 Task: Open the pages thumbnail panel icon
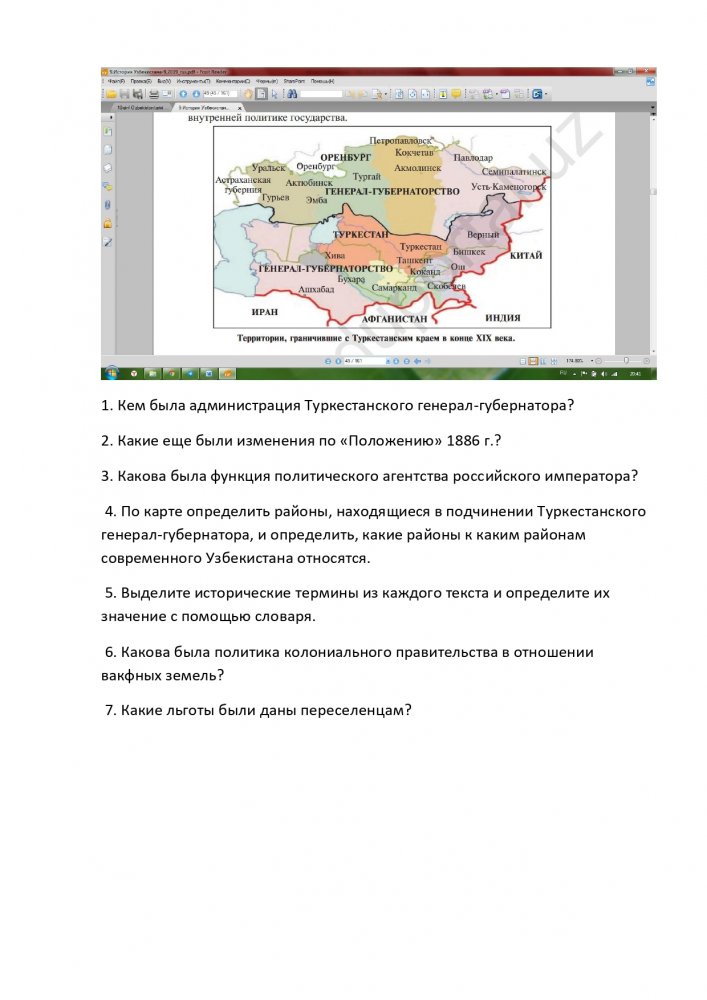pyautogui.click(x=108, y=150)
